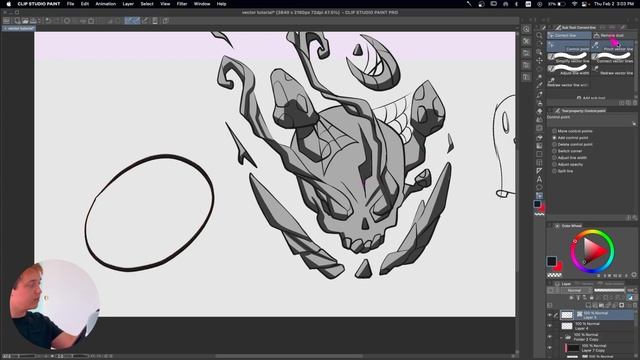The width and height of the screenshot is (640, 360).
Task: Open Tool property settings wrench icon
Action: coord(634,123)
